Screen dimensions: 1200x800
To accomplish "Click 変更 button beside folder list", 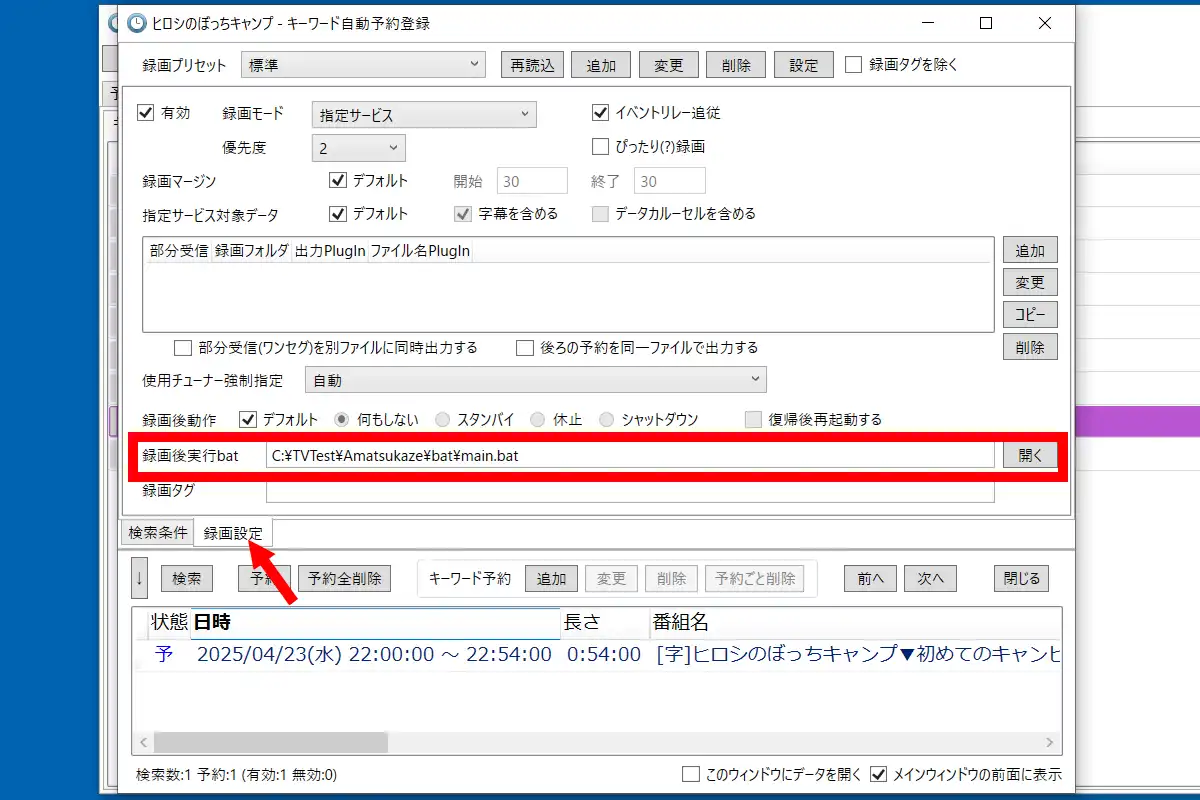I will click(1030, 282).
